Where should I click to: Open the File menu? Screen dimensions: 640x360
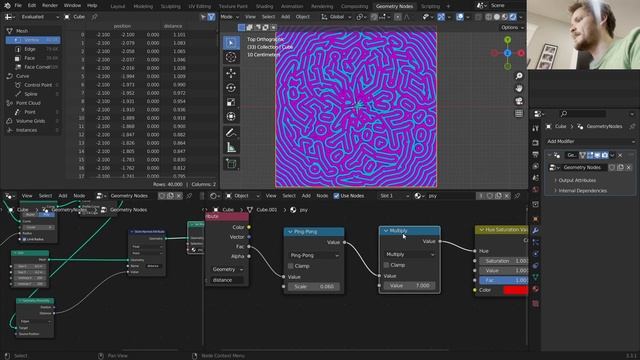[x=18, y=6]
